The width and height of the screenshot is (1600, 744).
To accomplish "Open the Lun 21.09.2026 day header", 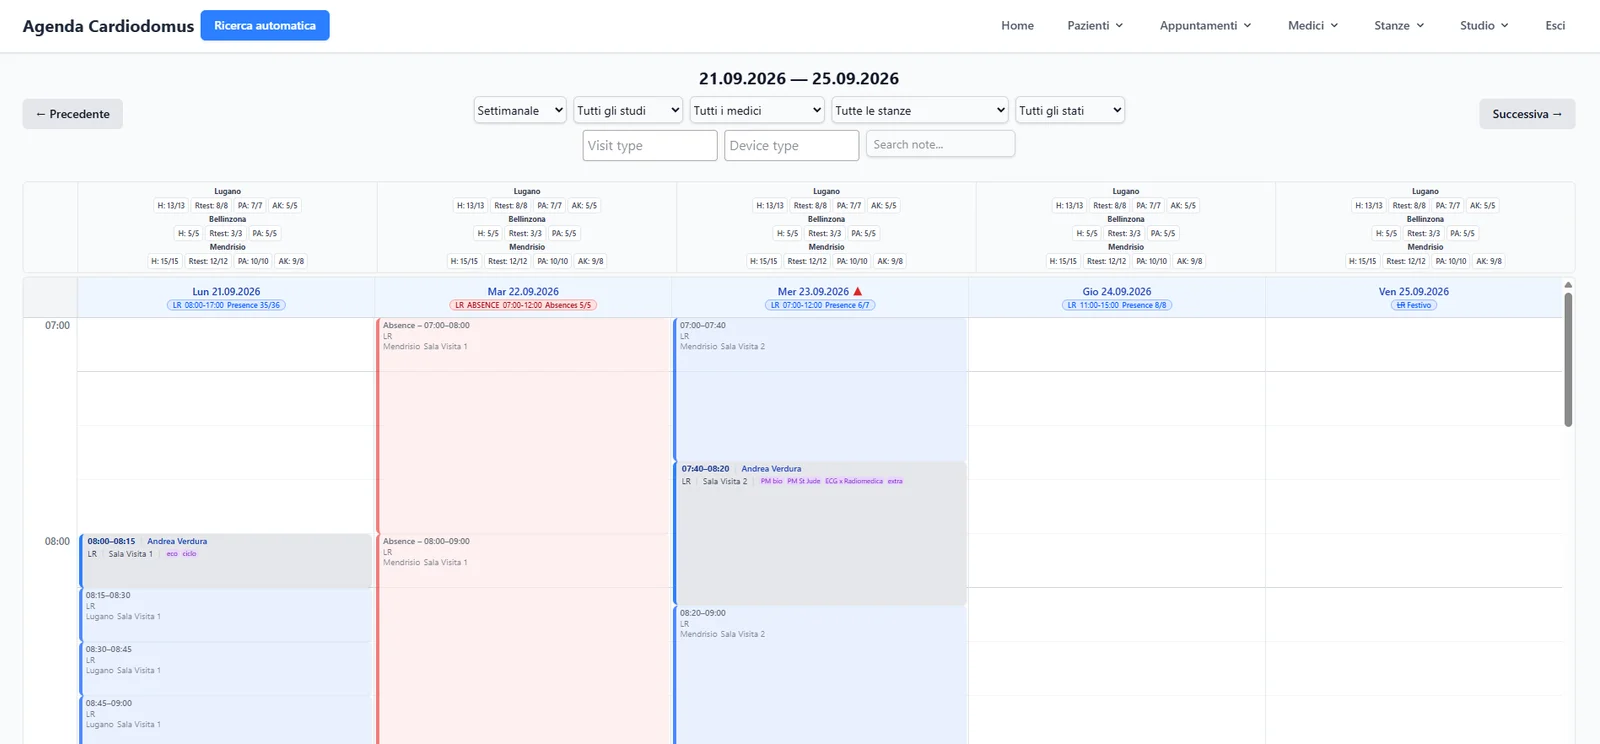I will click(x=226, y=292).
